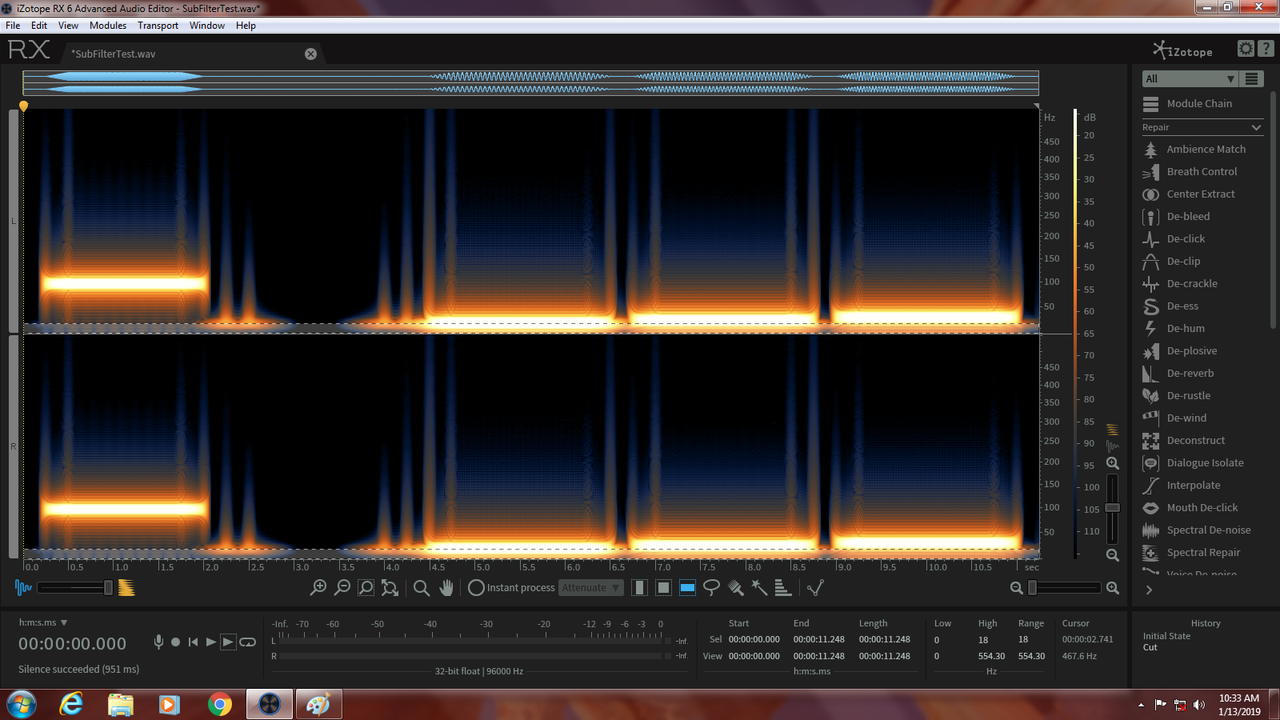The image size is (1280, 720).
Task: Open iZotope settings gear
Action: (x=1245, y=49)
